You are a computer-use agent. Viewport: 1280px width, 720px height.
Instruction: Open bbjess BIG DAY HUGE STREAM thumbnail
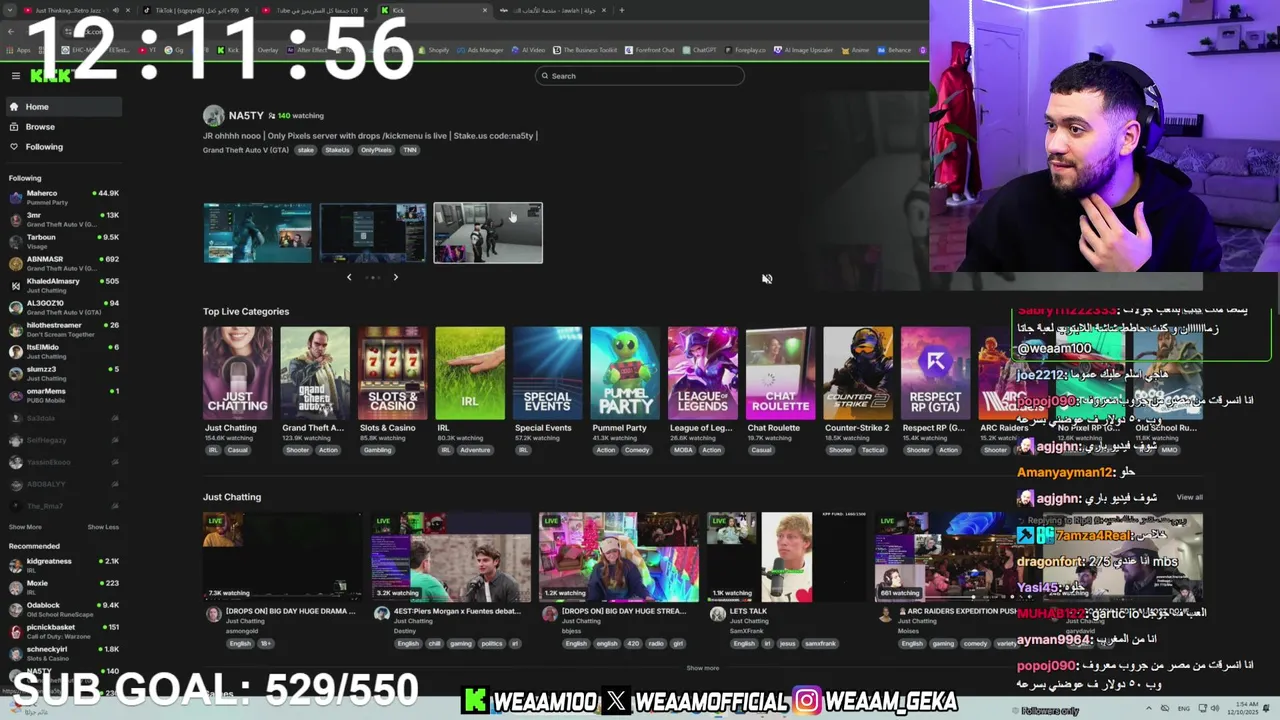[x=619, y=557]
